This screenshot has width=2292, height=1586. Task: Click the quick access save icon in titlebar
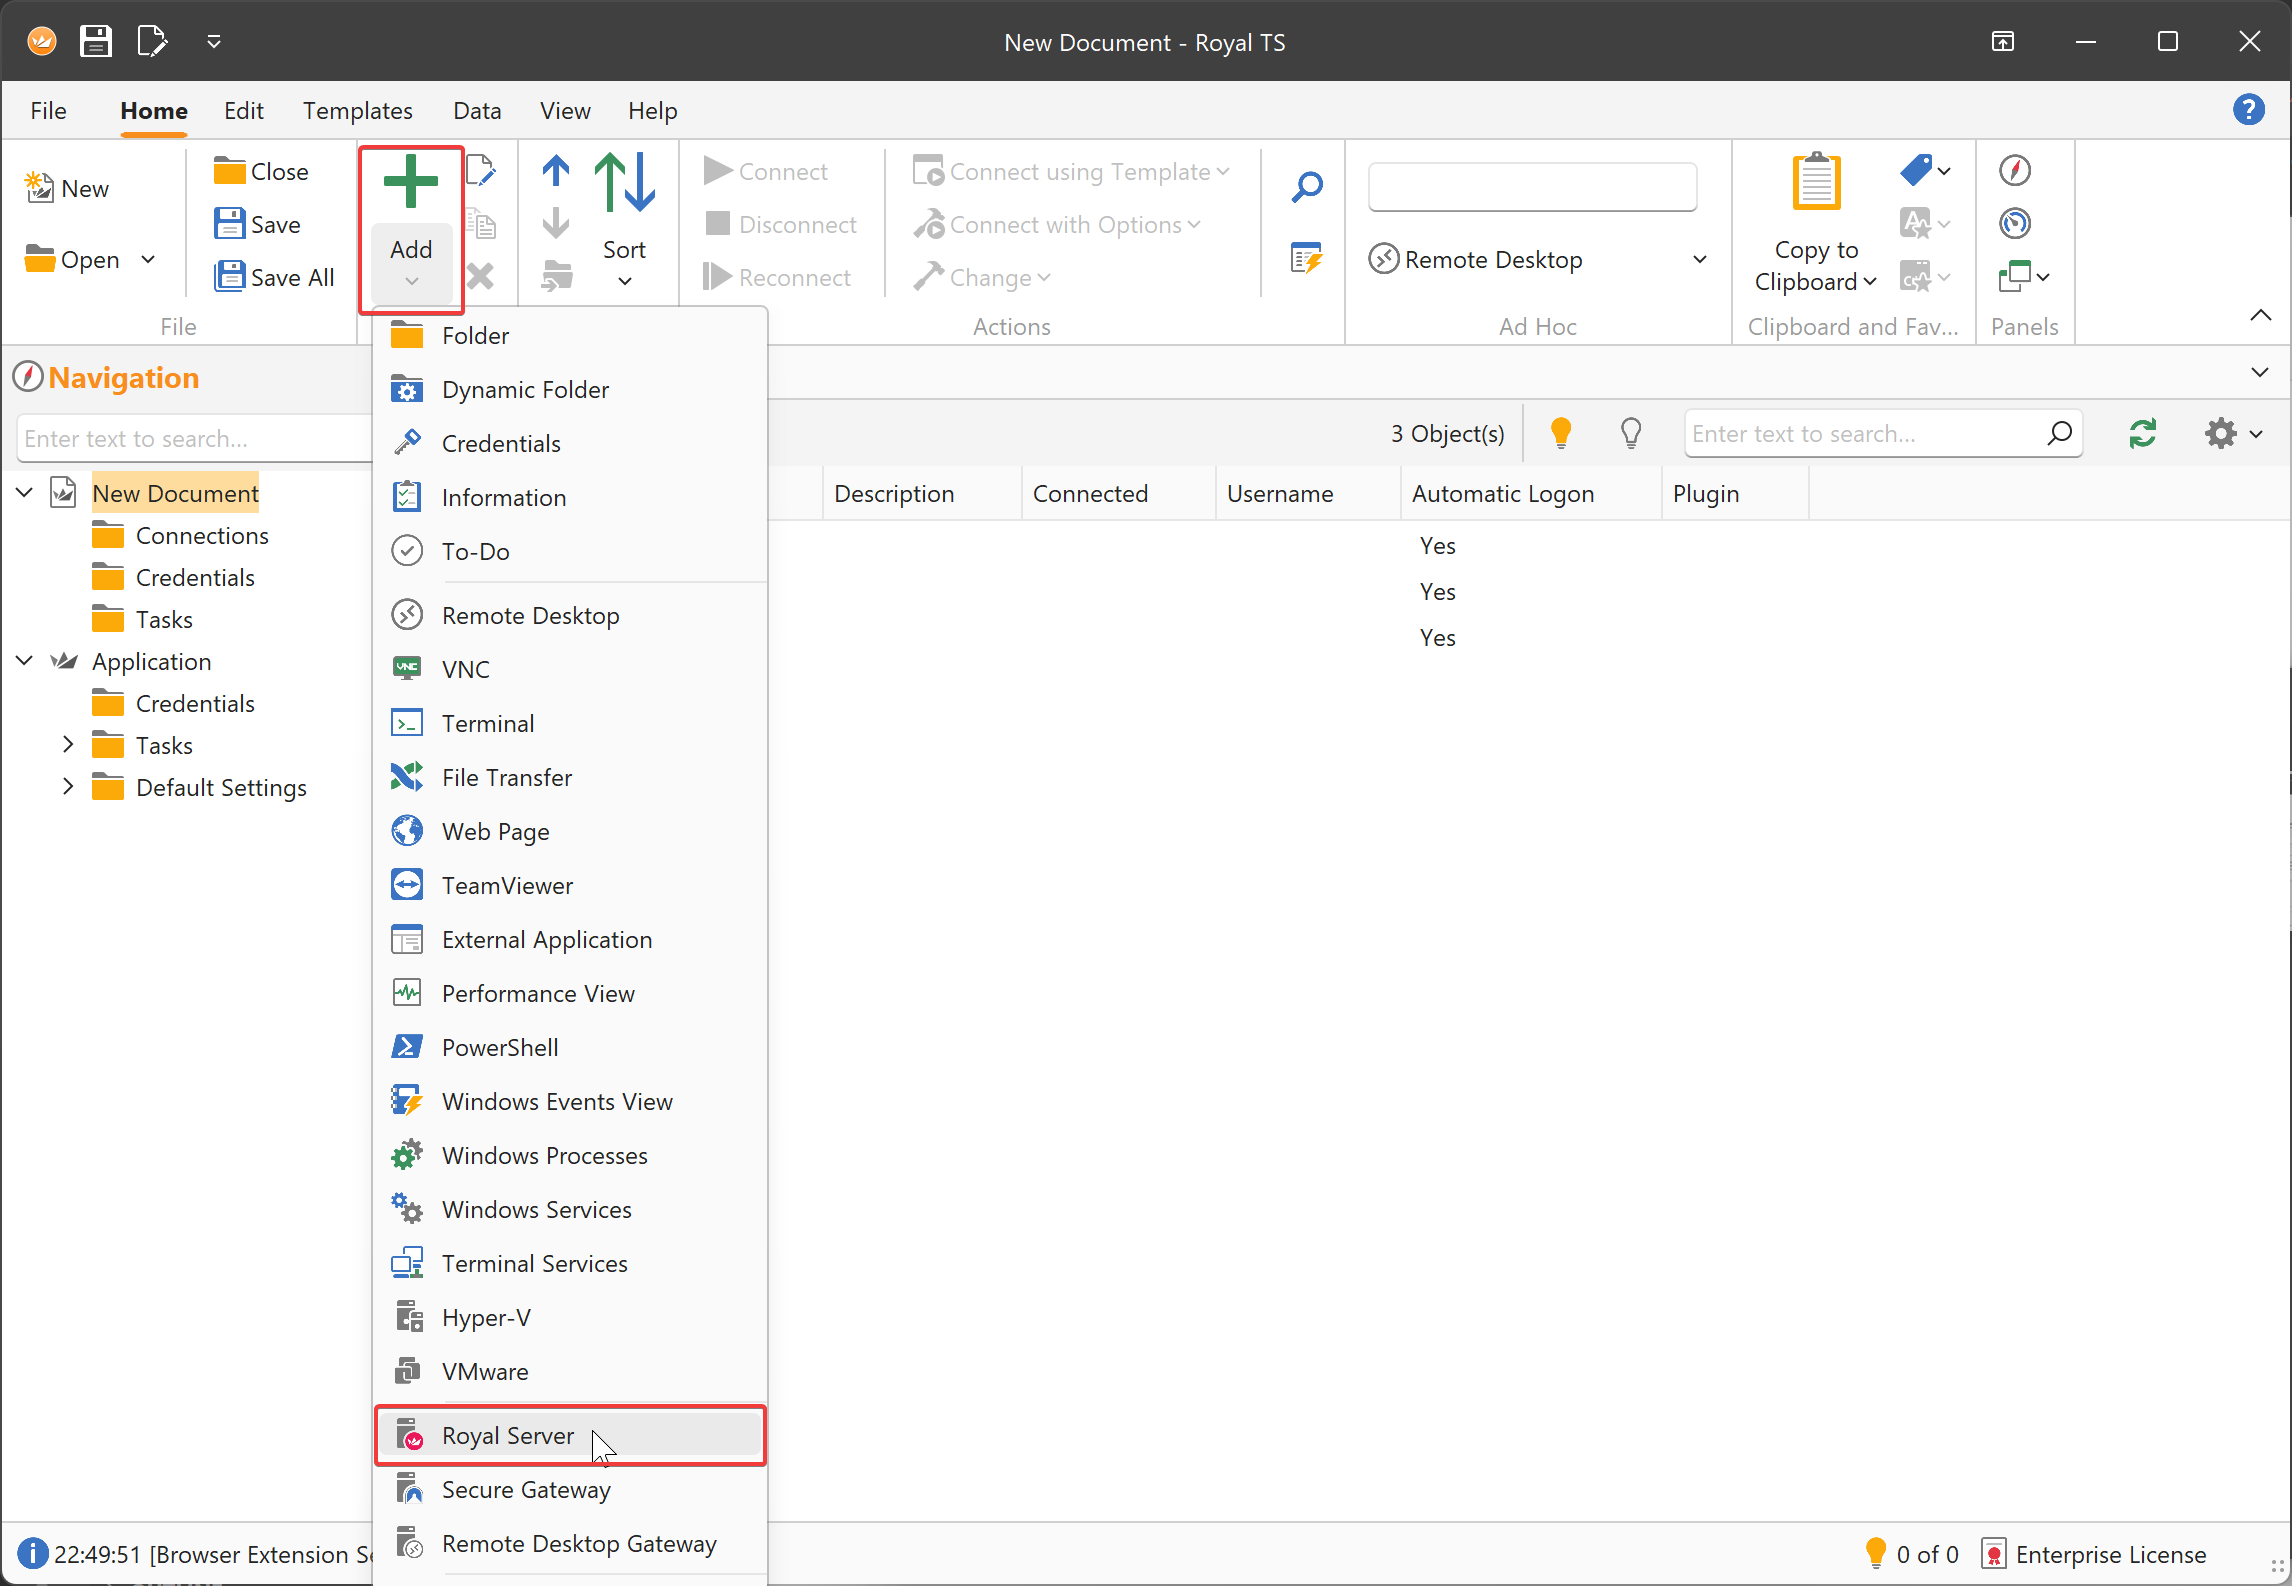pos(96,41)
